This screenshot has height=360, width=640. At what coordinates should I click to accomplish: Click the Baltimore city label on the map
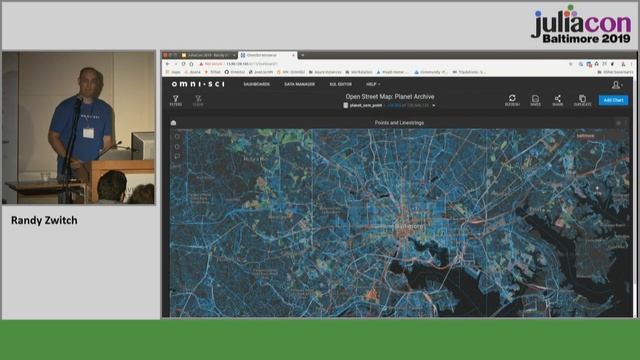(410, 226)
